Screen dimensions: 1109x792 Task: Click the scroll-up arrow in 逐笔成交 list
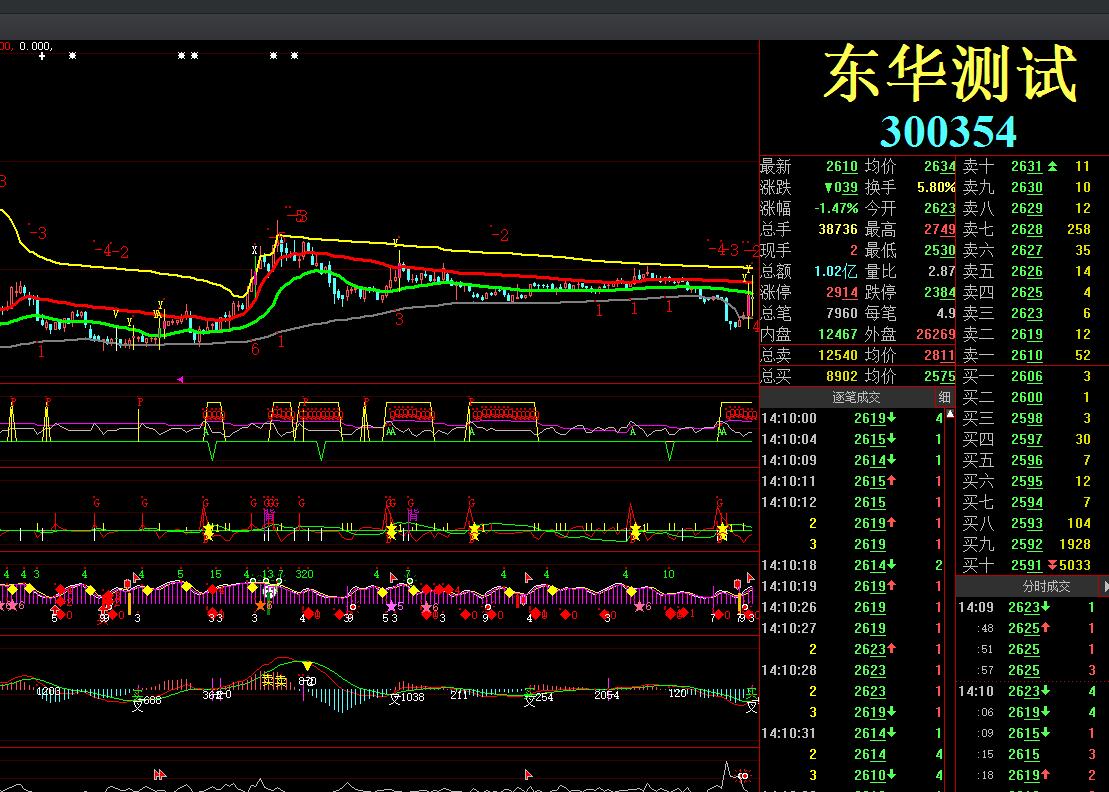click(951, 414)
